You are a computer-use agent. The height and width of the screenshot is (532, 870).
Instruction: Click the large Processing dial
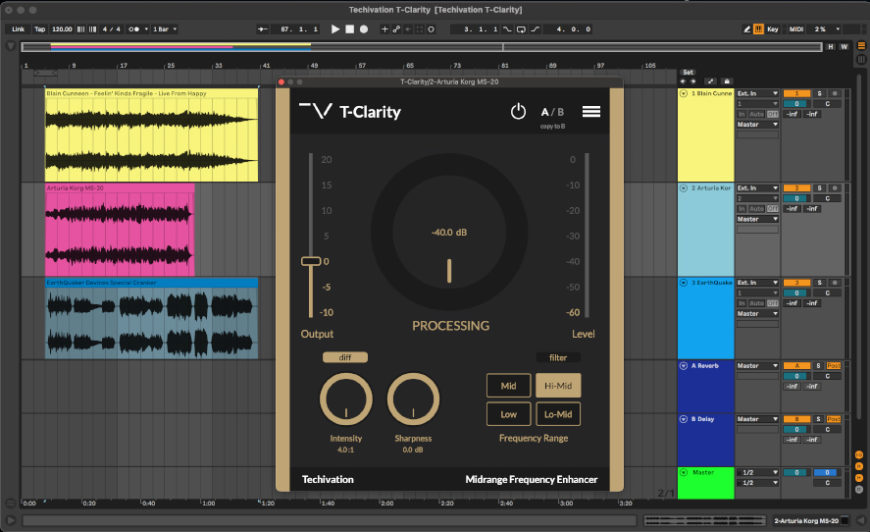449,231
